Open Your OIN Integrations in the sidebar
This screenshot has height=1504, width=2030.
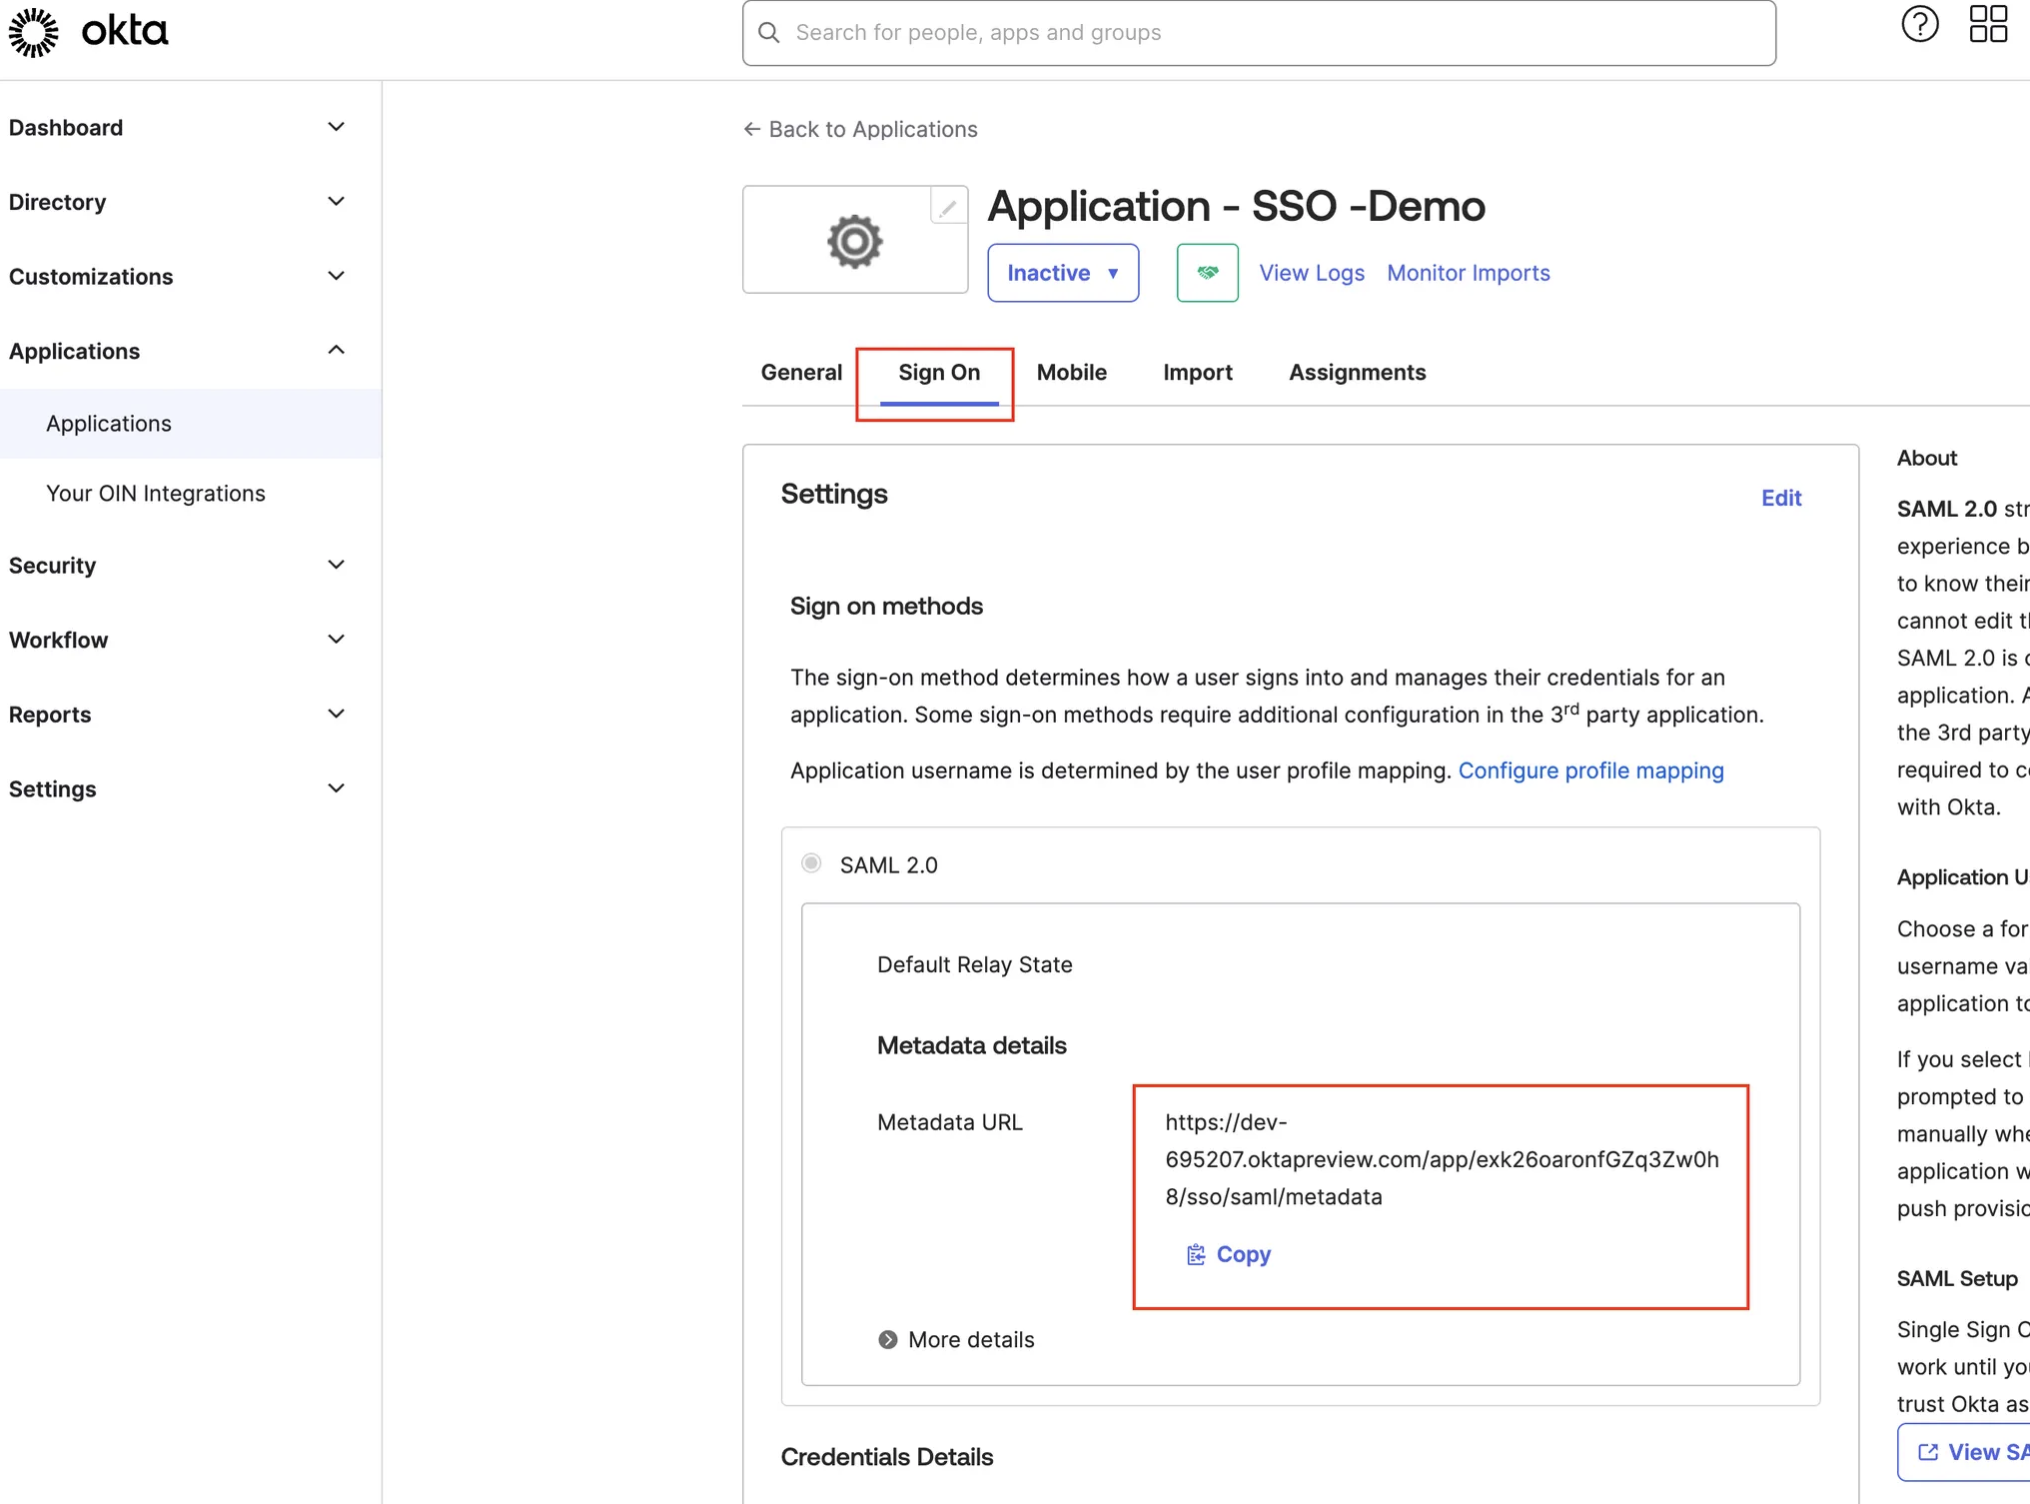point(155,493)
